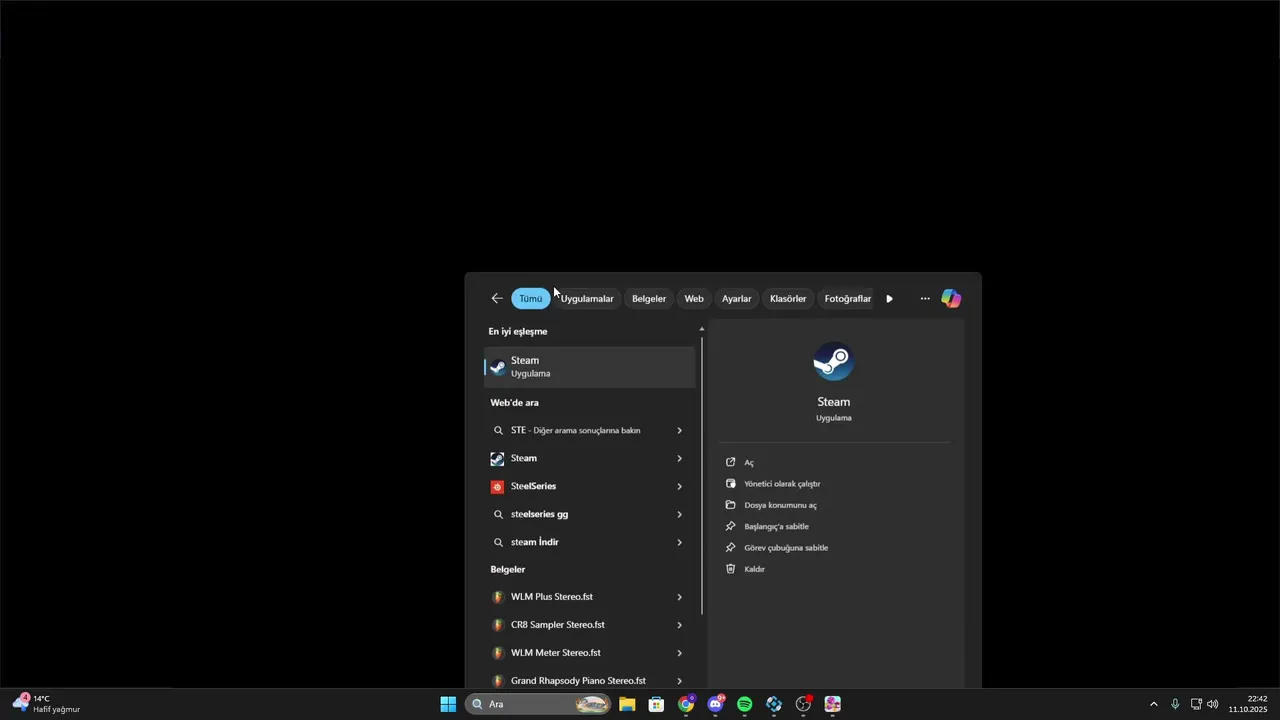This screenshot has width=1280, height=720.
Task: Switch to the Uygulamalar filter tab
Action: tap(587, 299)
